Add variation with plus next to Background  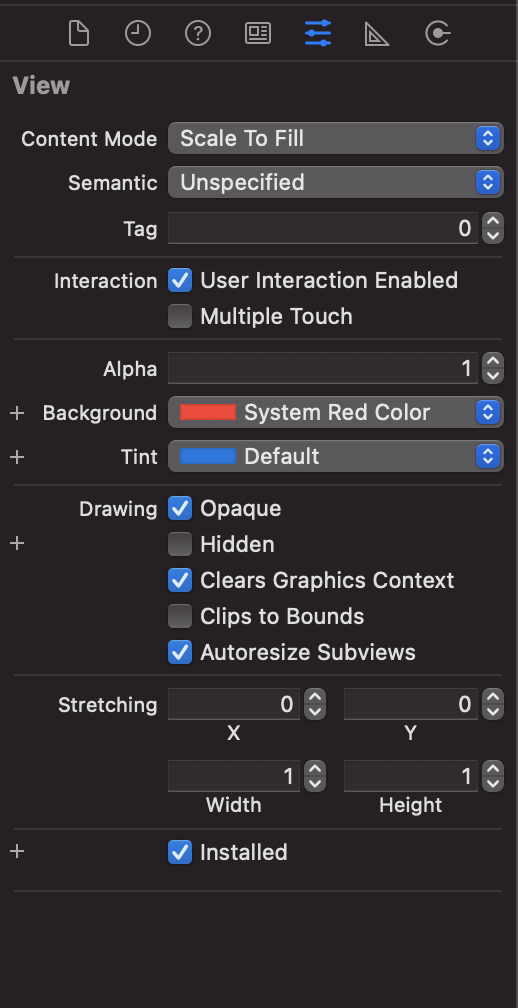[17, 413]
